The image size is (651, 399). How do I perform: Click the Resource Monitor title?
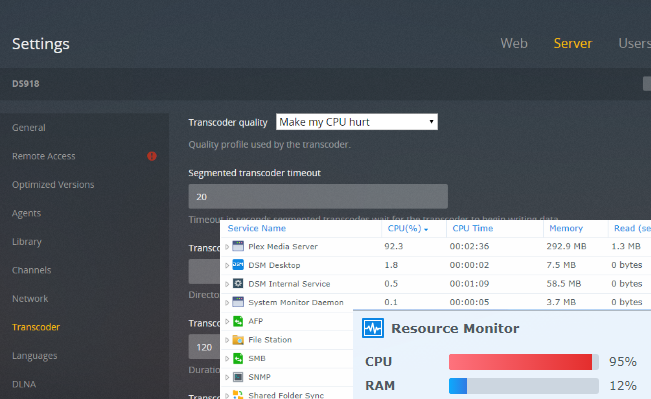[455, 328]
